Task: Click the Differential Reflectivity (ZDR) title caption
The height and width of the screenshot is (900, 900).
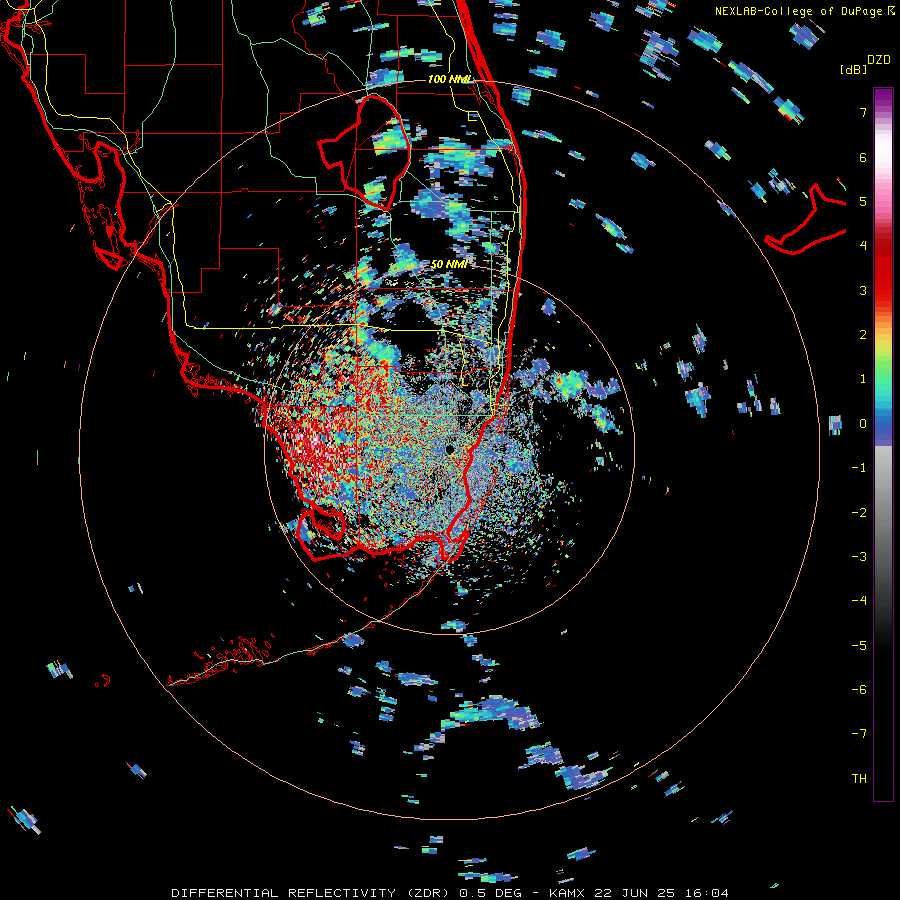Action: [x=450, y=893]
